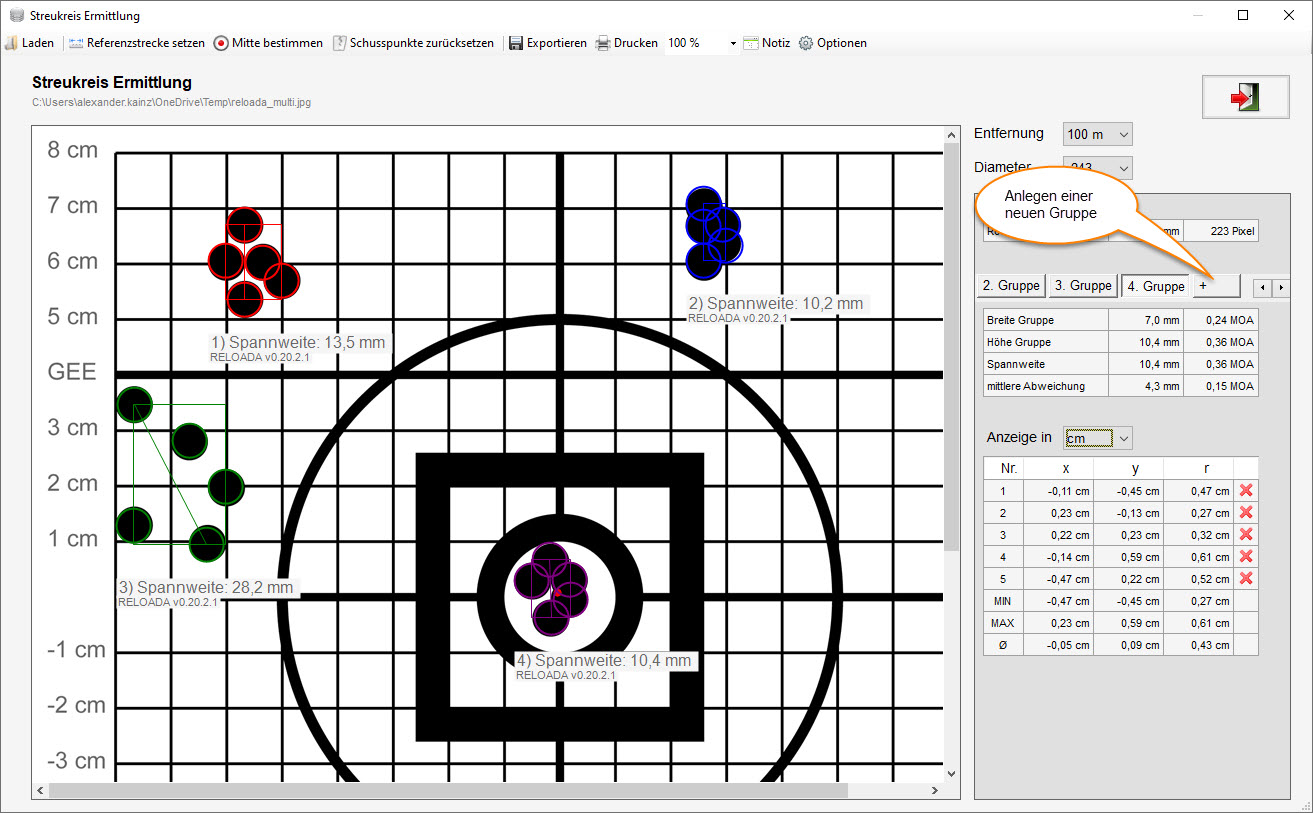Viewport: 1313px width, 813px height.
Task: Click the red exit door icon button
Action: [x=1245, y=96]
